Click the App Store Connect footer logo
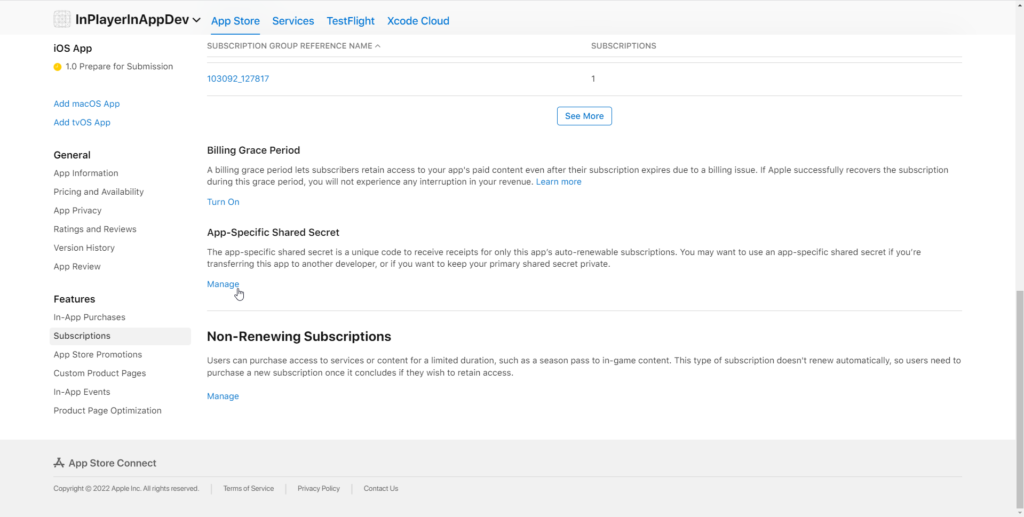The image size is (1024, 517). coord(105,463)
